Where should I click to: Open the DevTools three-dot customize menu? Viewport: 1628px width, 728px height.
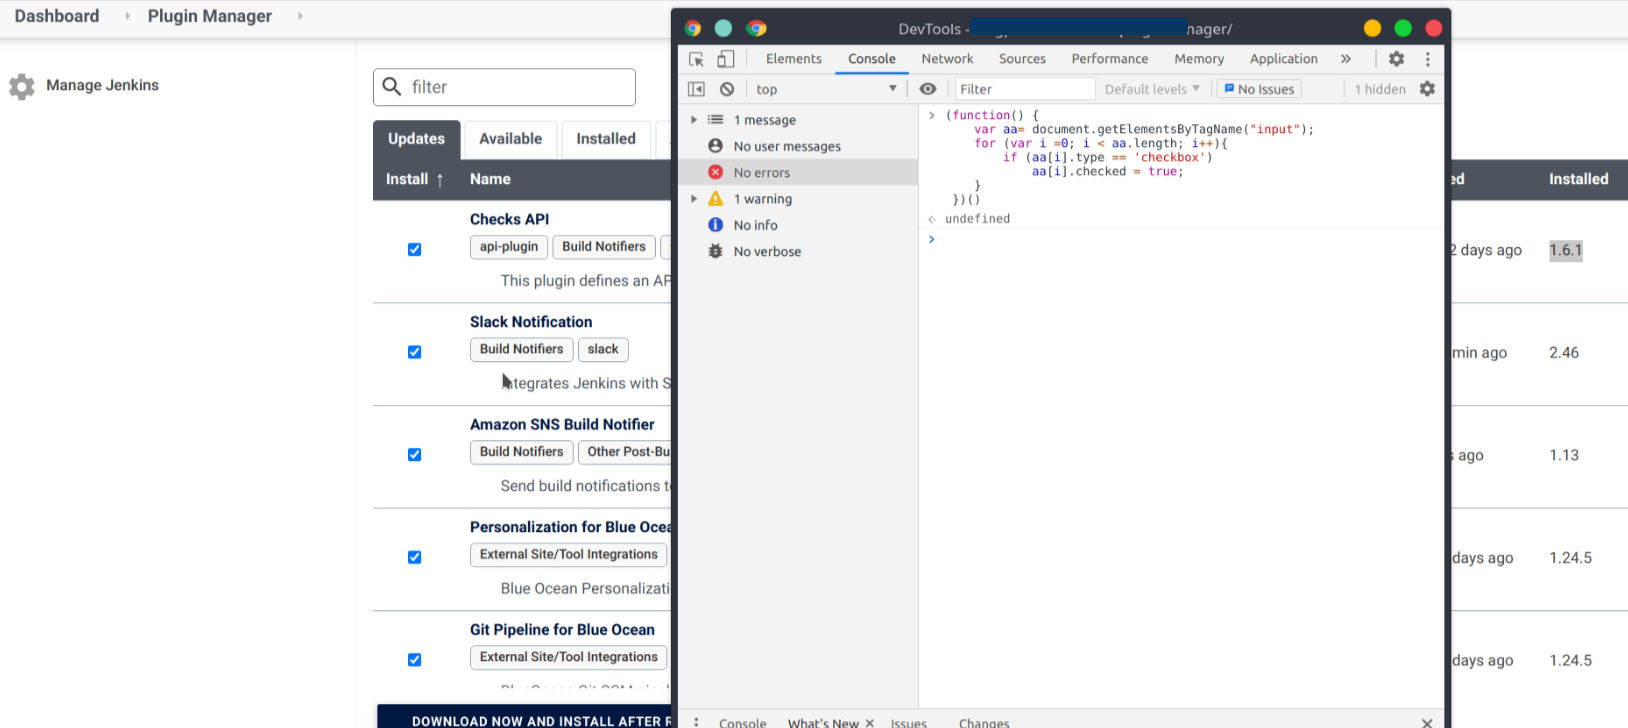[x=1428, y=59]
